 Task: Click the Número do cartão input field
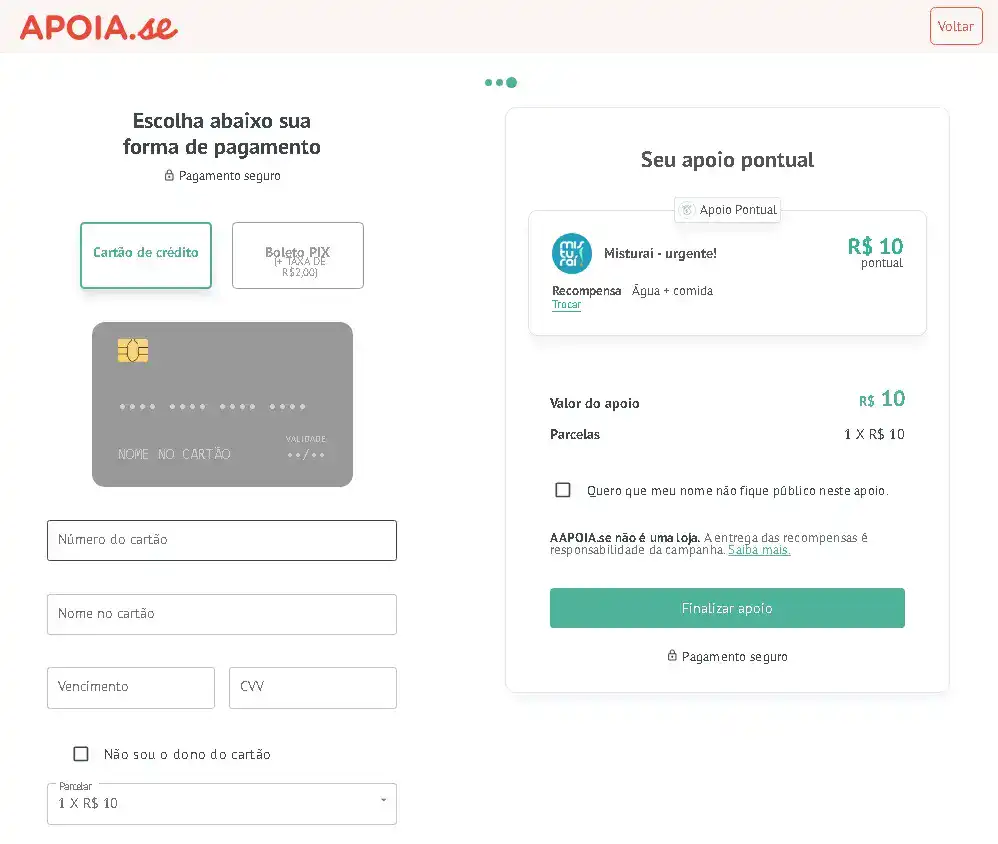point(222,540)
